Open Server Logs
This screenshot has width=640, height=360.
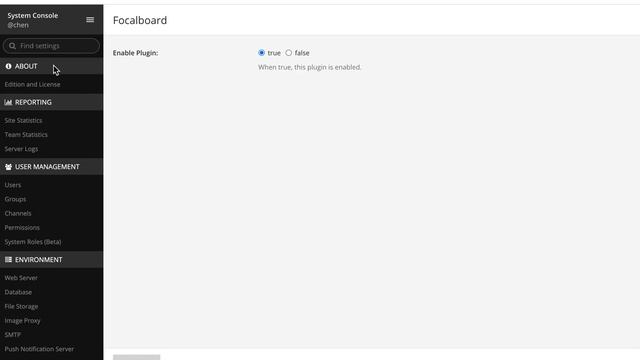click(21, 149)
